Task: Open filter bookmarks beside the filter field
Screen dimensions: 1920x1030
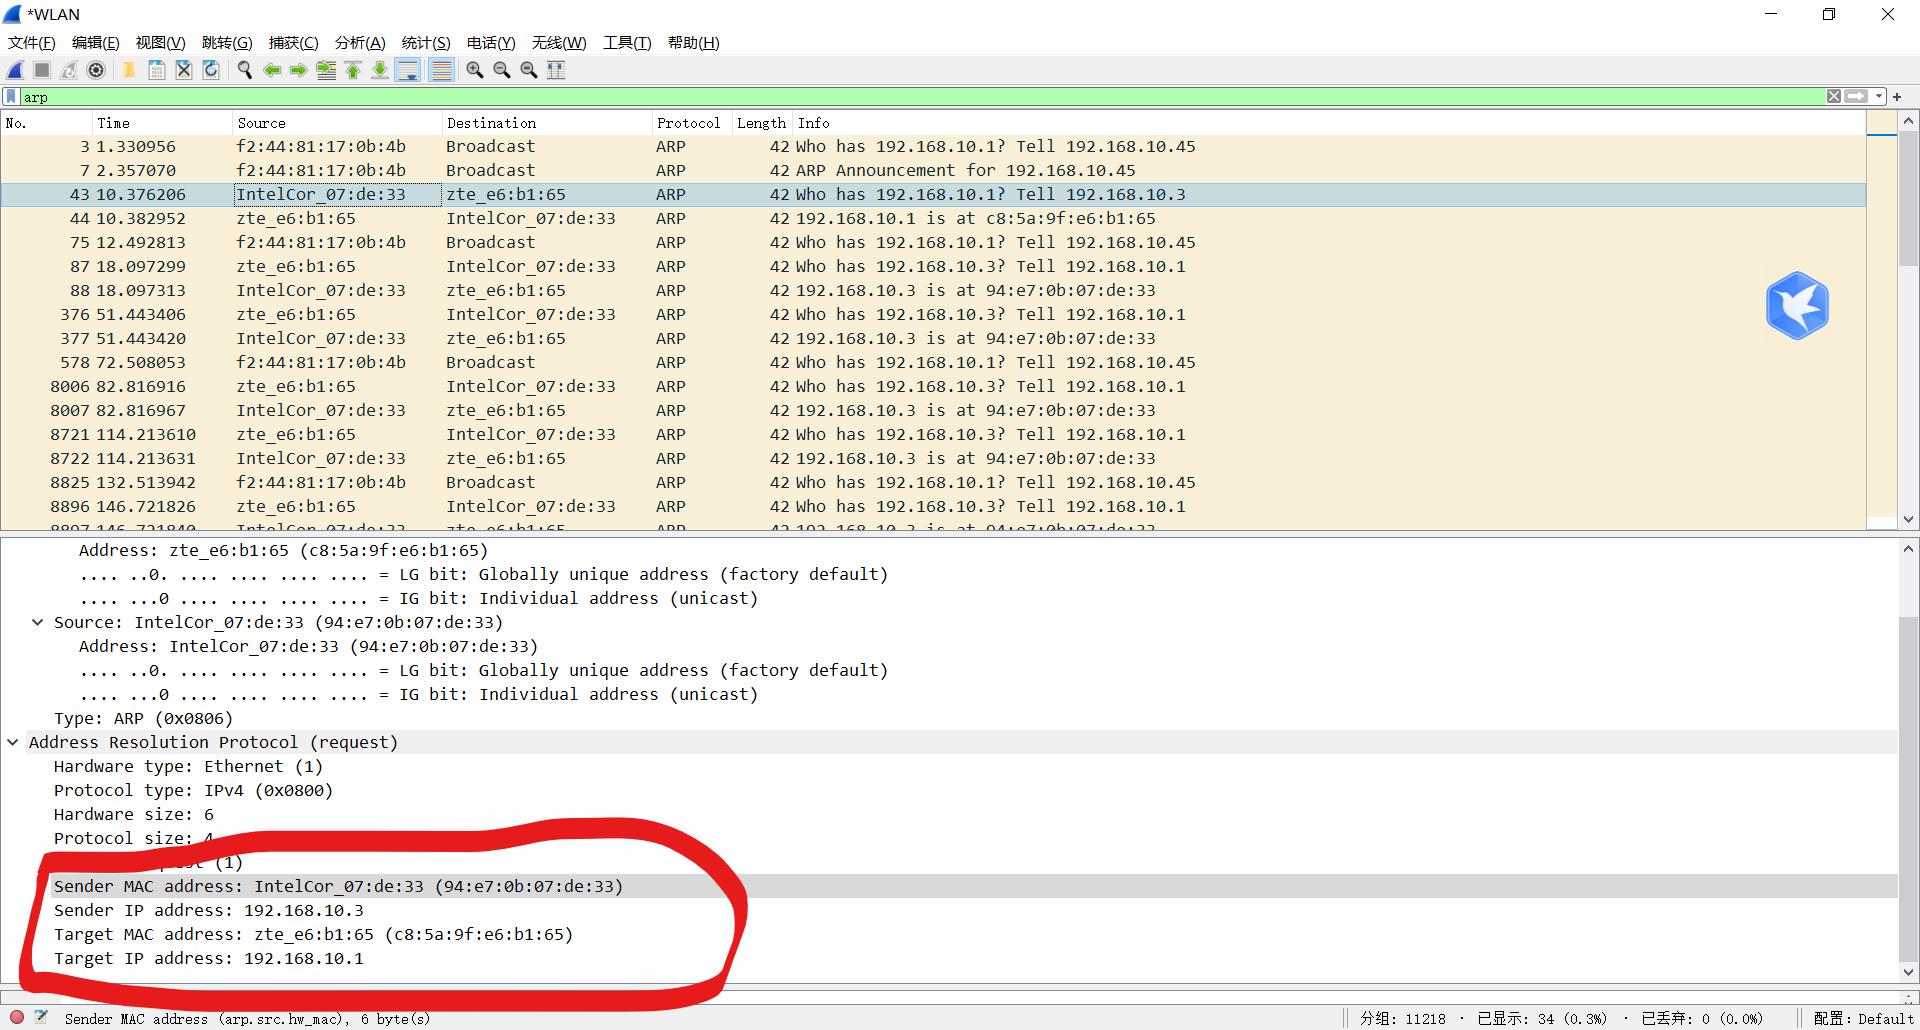Action: point(10,96)
